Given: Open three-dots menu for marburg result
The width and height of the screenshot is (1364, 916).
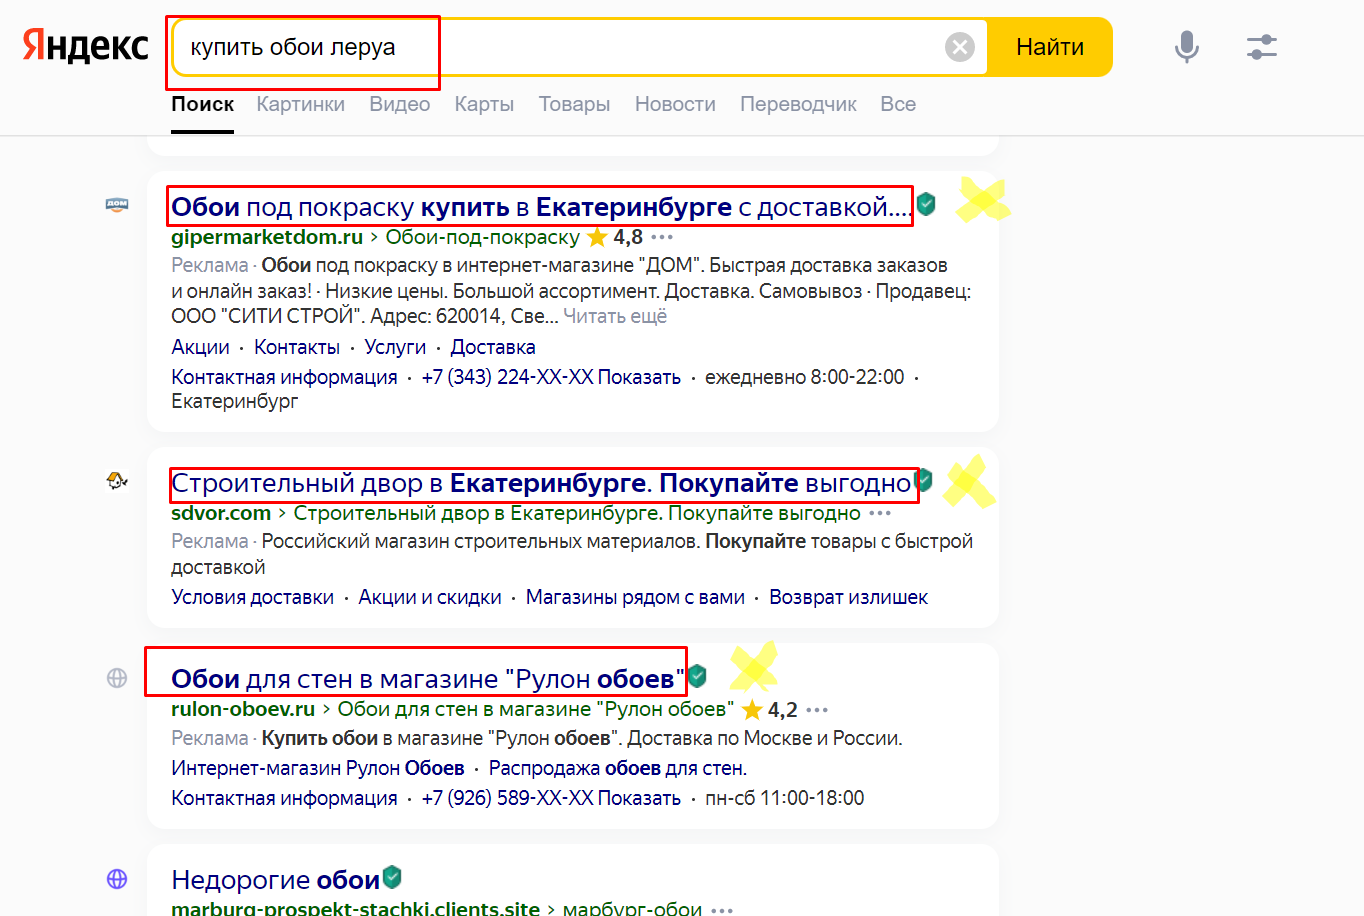Looking at the screenshot, I should (722, 909).
